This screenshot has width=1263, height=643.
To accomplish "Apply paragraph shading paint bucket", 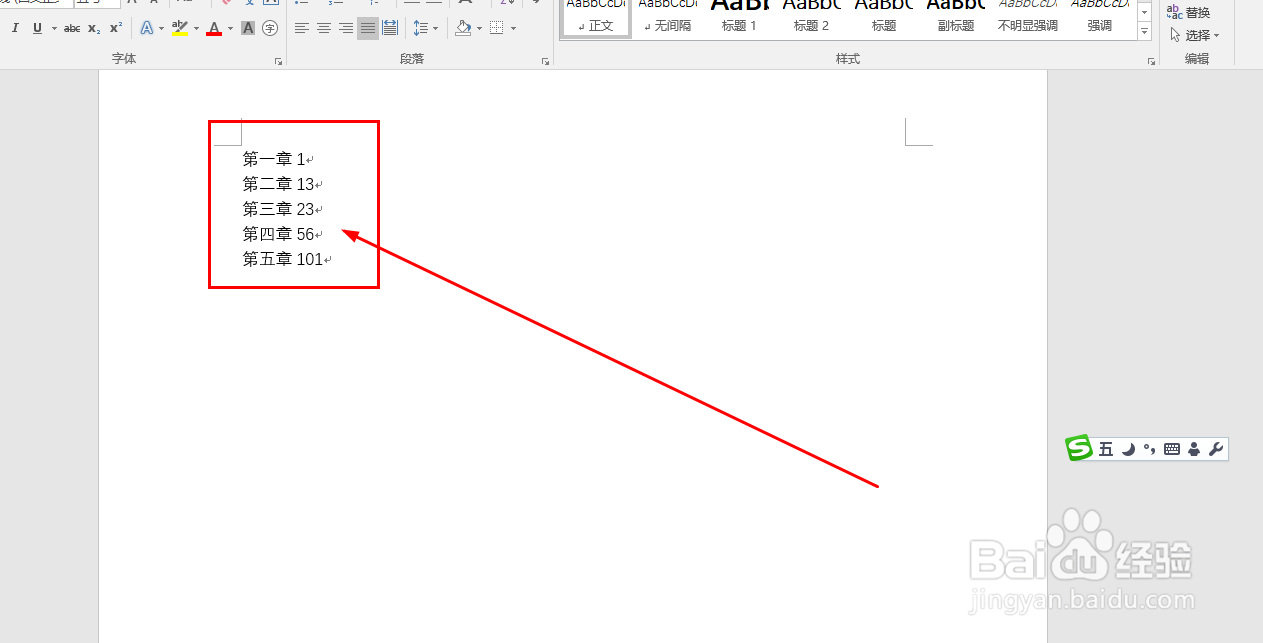I will coord(463,28).
